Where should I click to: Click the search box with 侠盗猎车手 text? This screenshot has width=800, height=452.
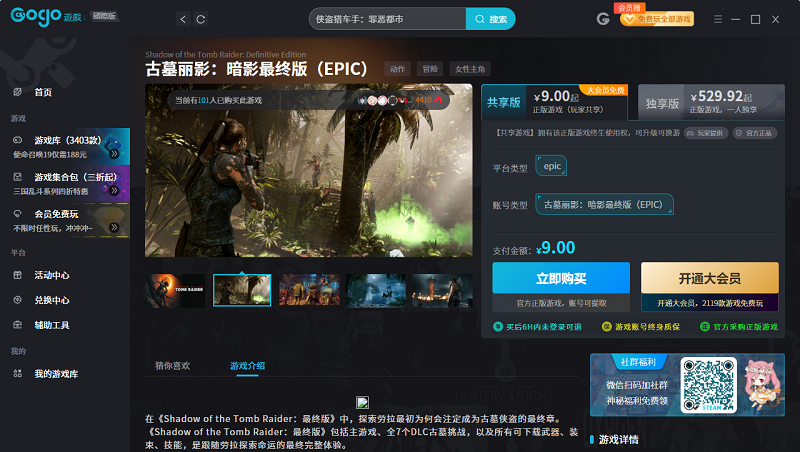click(387, 19)
